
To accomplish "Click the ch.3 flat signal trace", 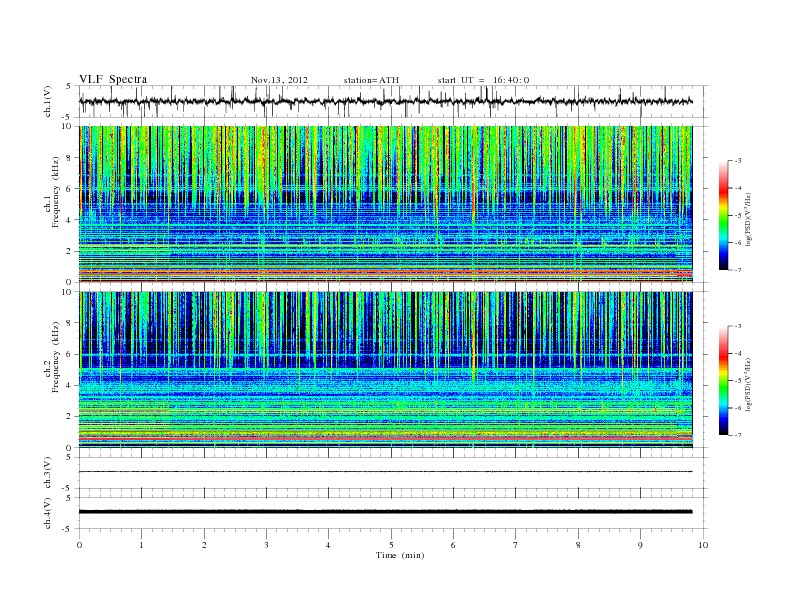I will [x=385, y=472].
